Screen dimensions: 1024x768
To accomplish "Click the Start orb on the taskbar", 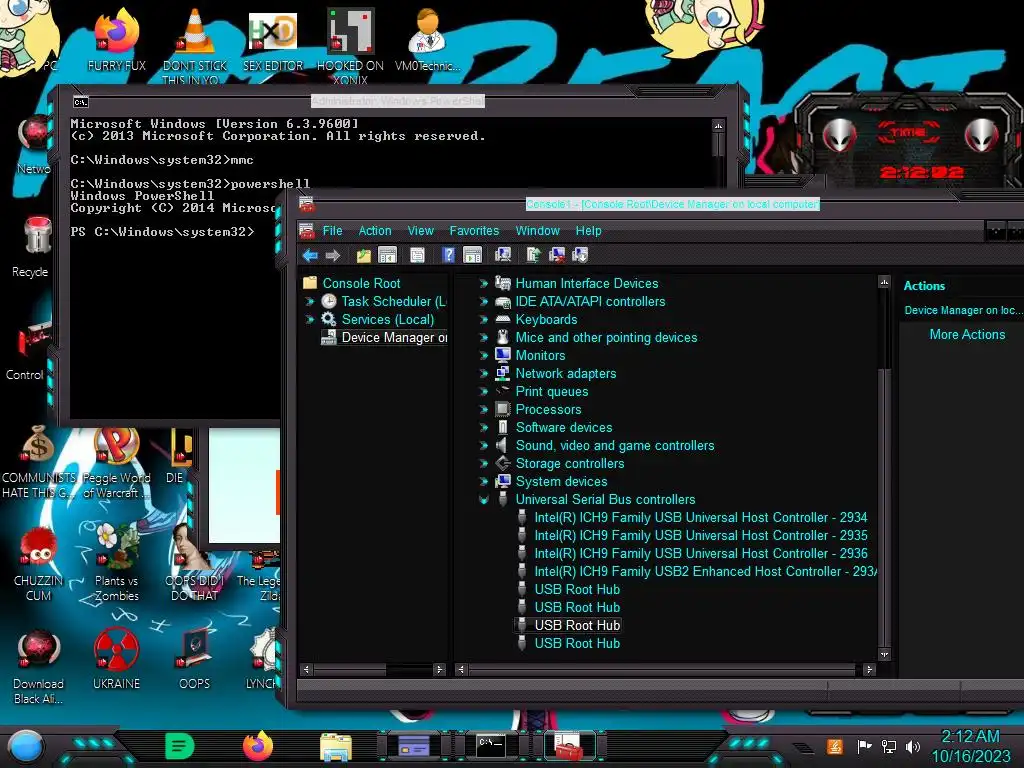I will (25, 747).
